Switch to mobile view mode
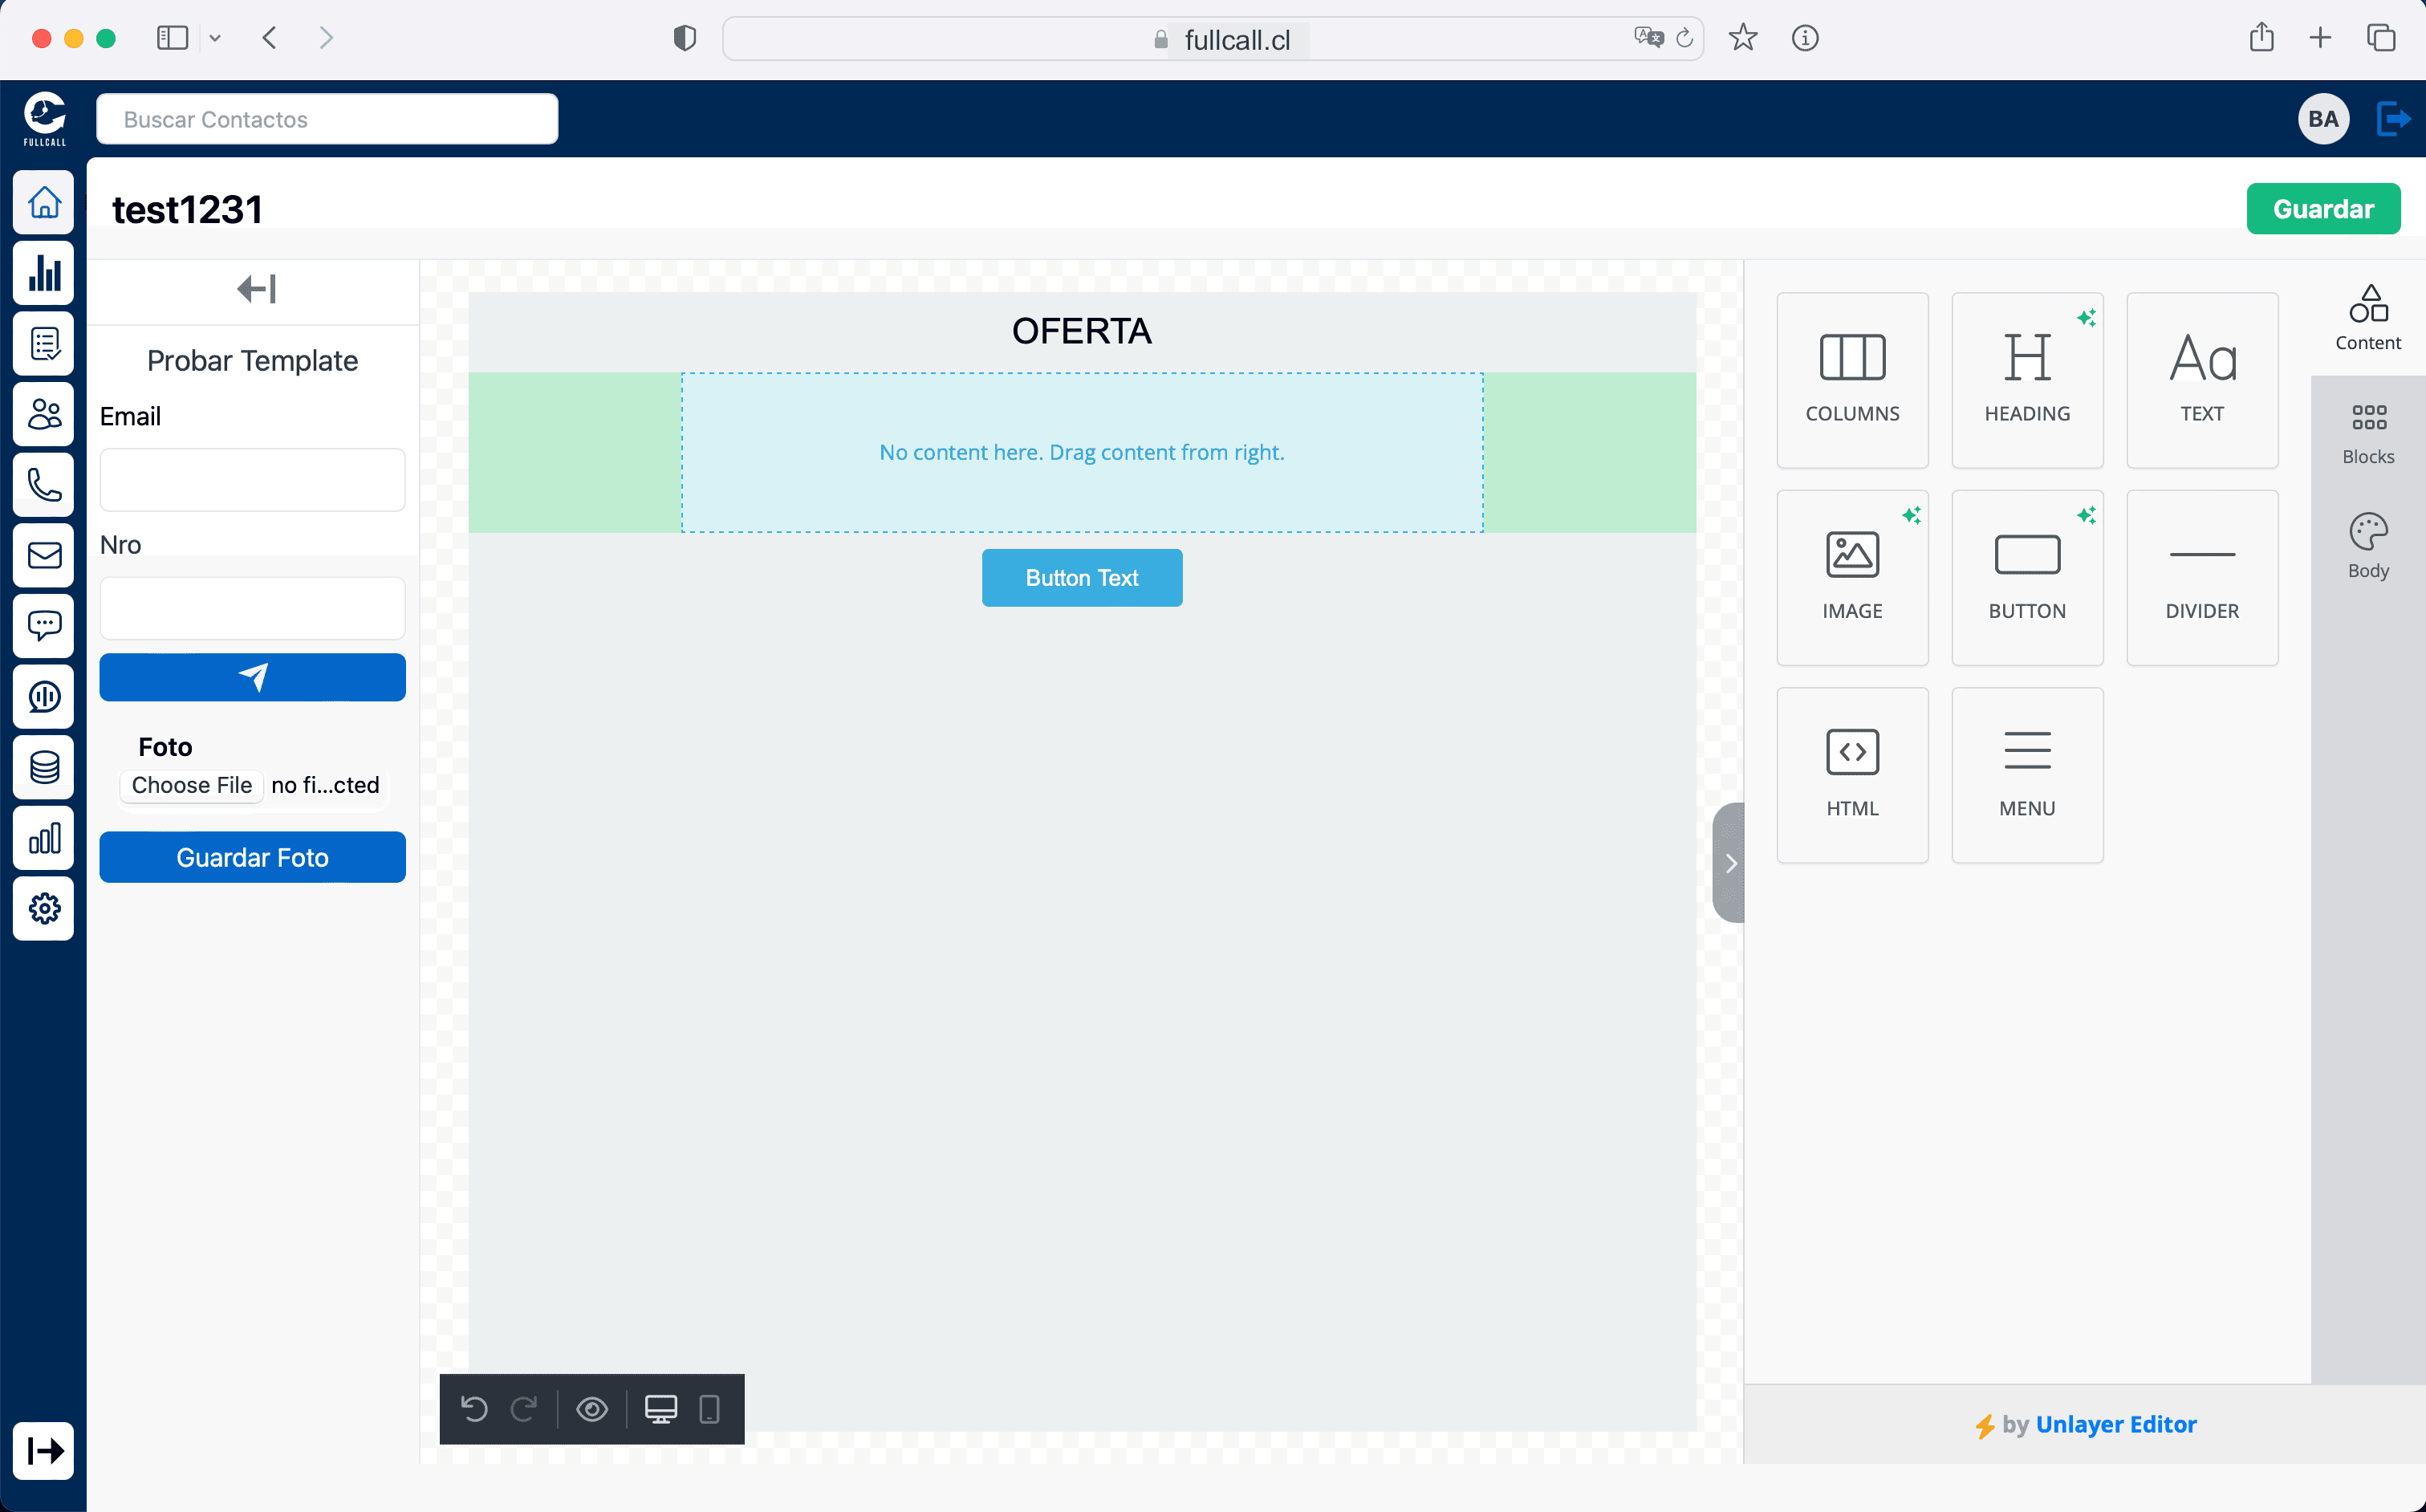The width and height of the screenshot is (2426, 1512). [x=709, y=1408]
